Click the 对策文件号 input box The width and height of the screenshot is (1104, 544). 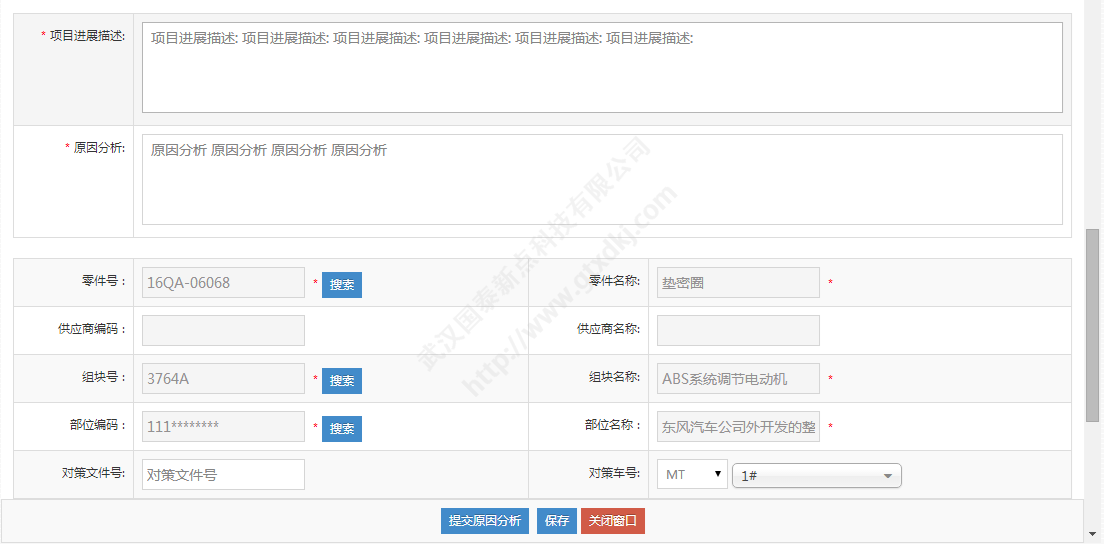click(x=223, y=475)
